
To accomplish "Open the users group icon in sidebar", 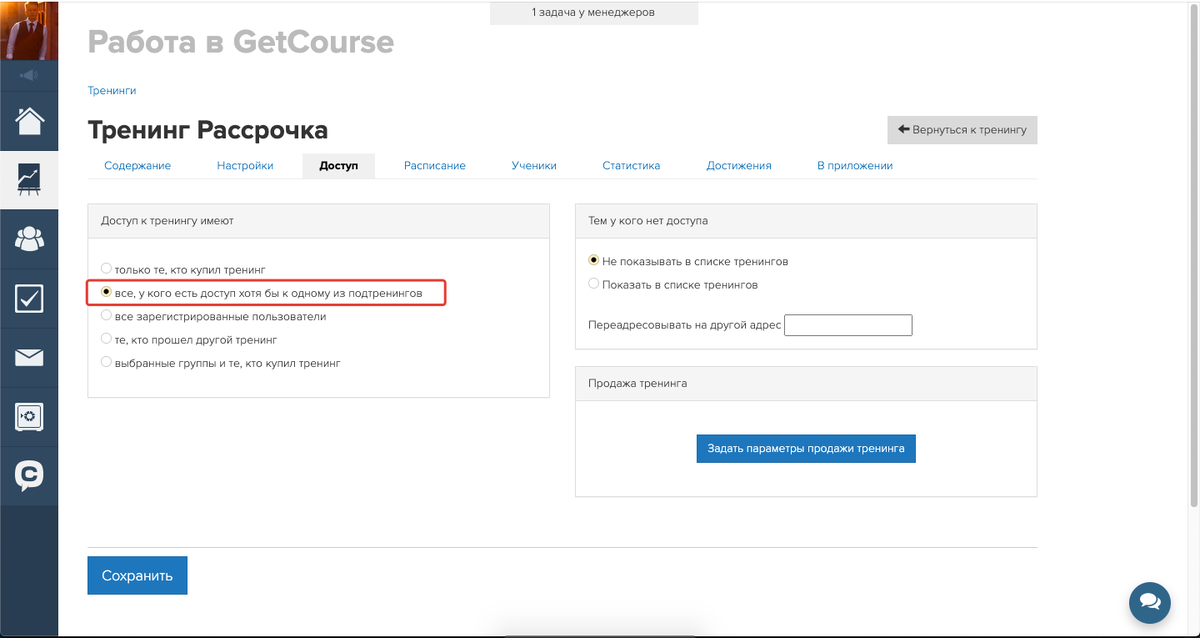I will (x=29, y=239).
